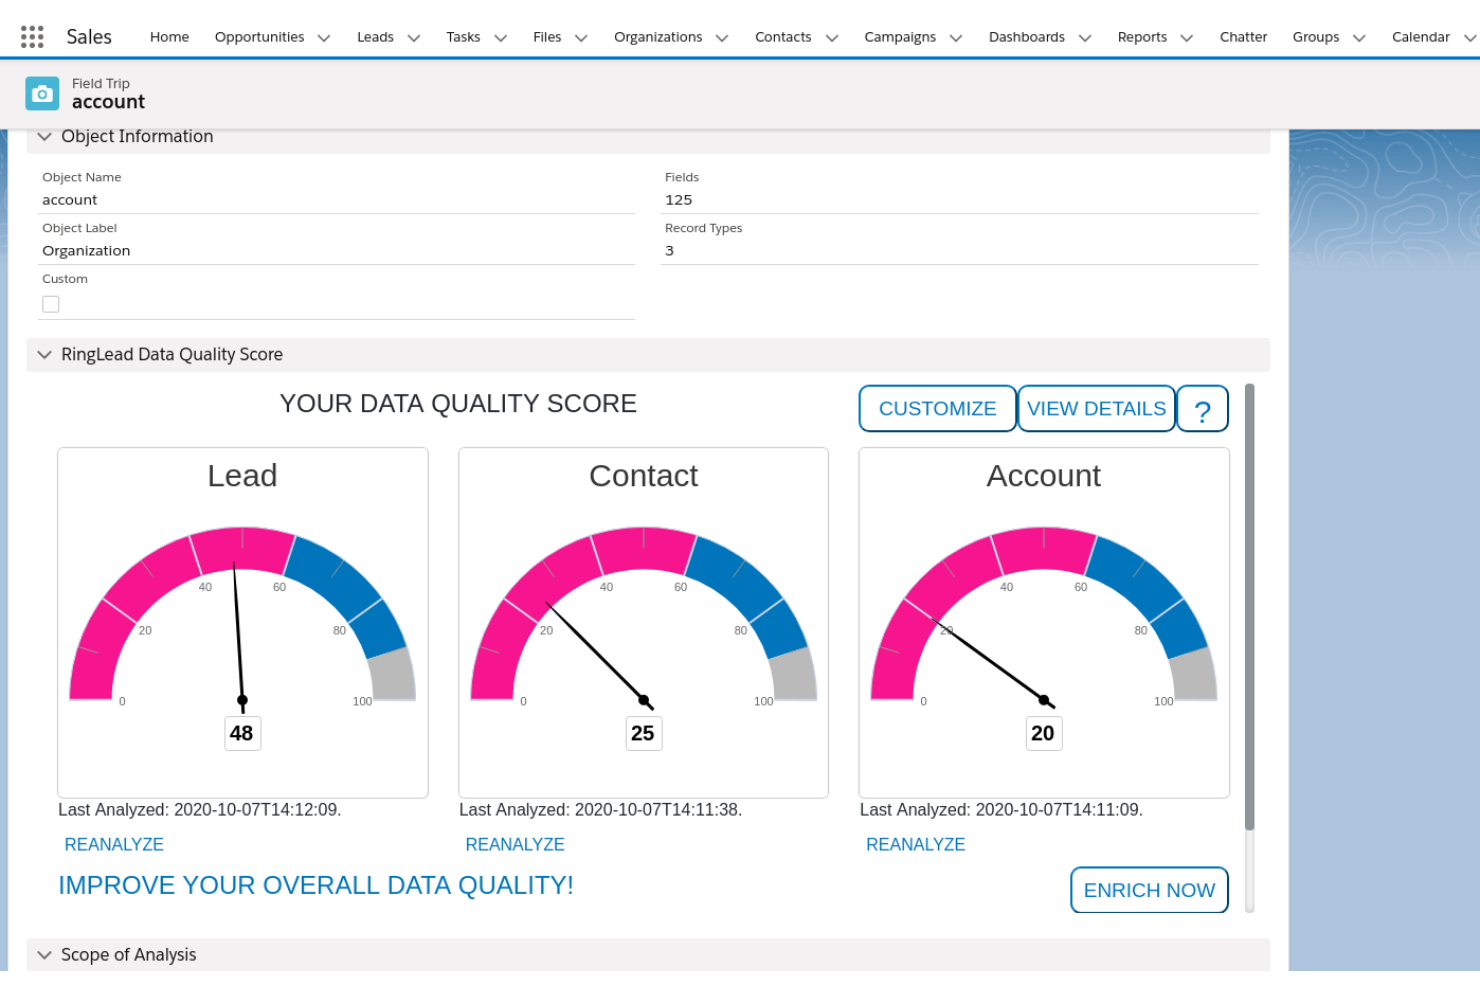Reanalyze the Account data quality score
Viewport: 1480px width, 987px height.
pos(915,844)
